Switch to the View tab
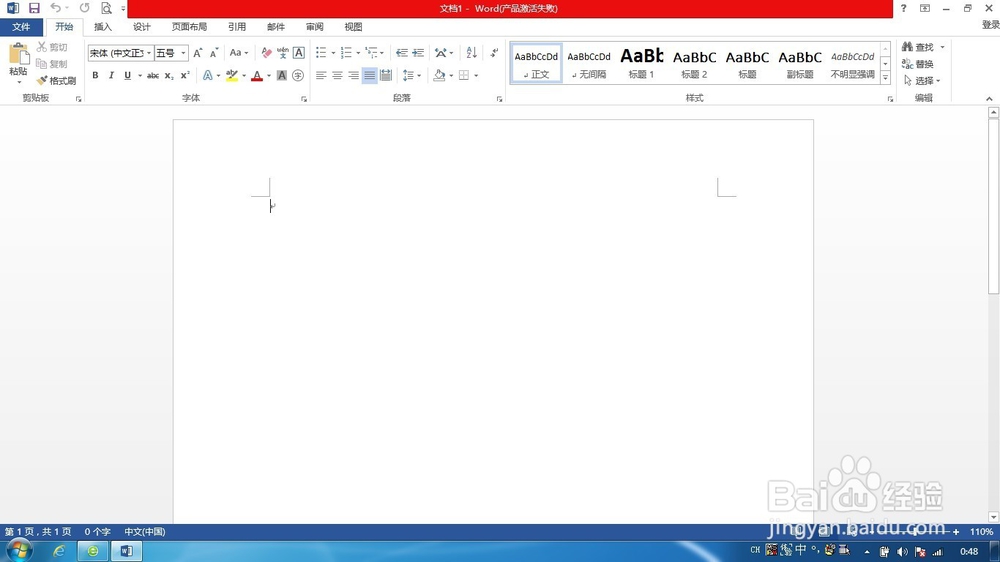 pos(353,27)
